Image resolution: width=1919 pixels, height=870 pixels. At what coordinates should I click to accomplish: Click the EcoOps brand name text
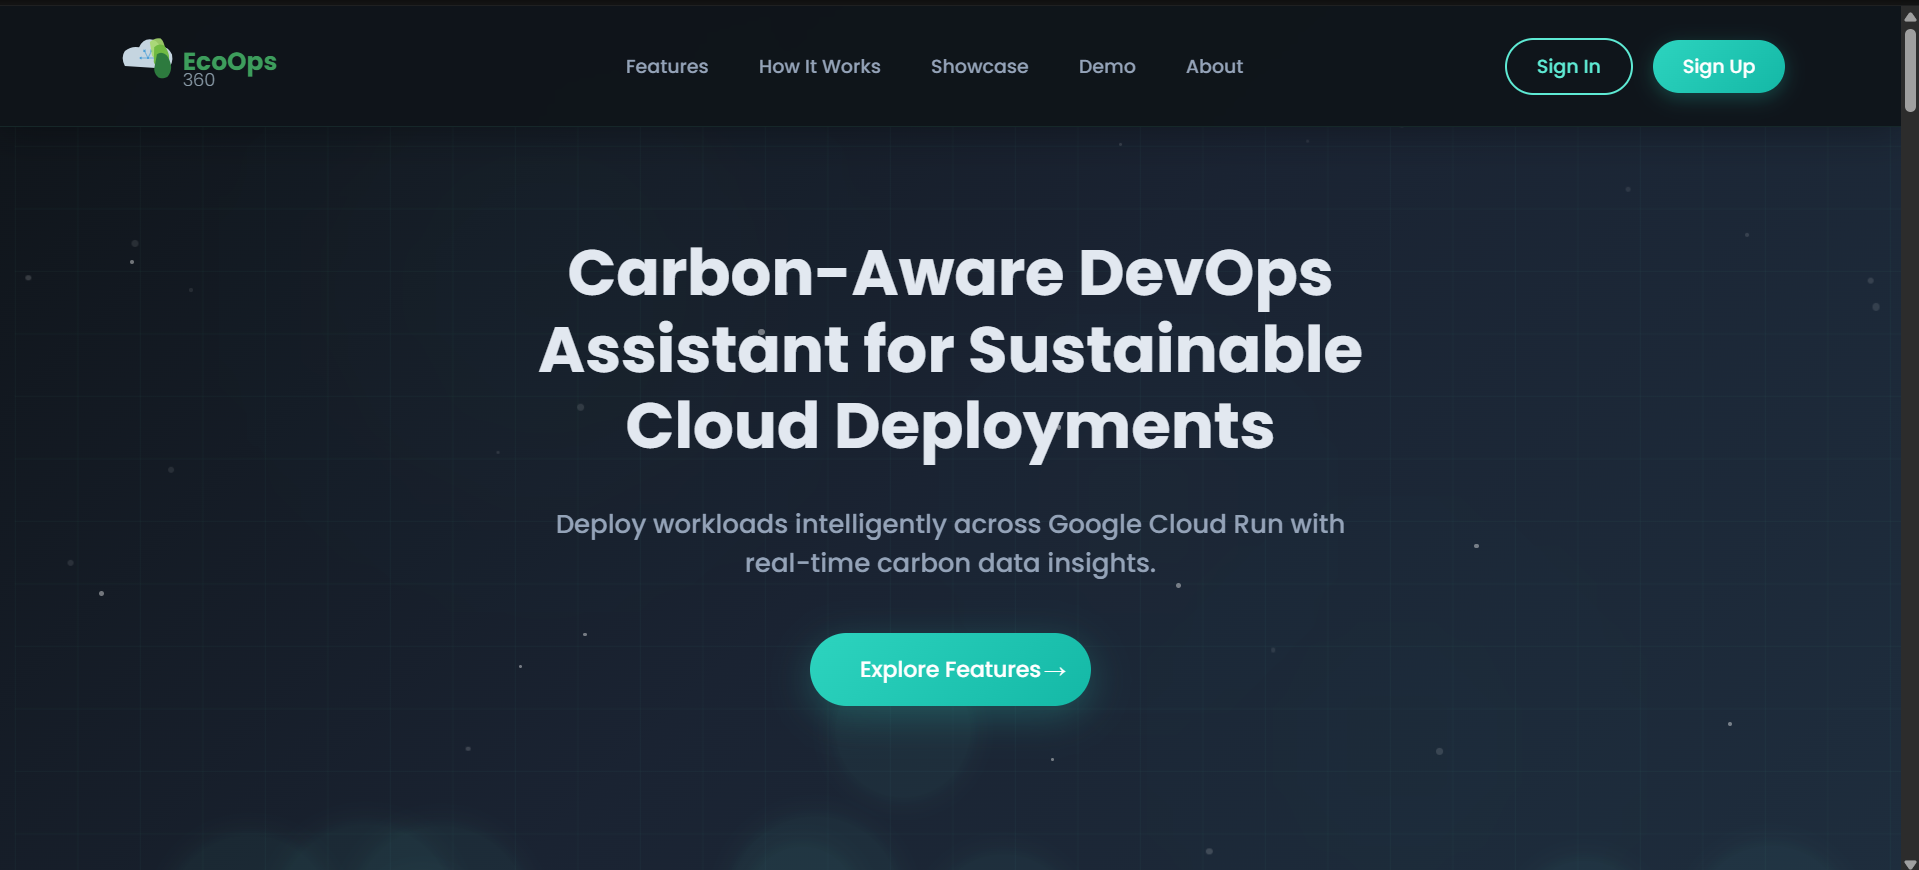pos(229,61)
